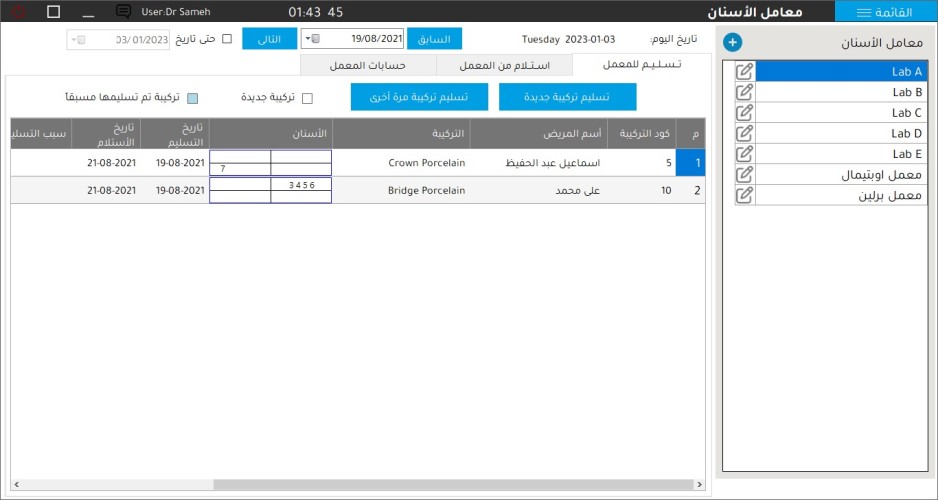Click the edit icon for Lab A

coord(744,72)
